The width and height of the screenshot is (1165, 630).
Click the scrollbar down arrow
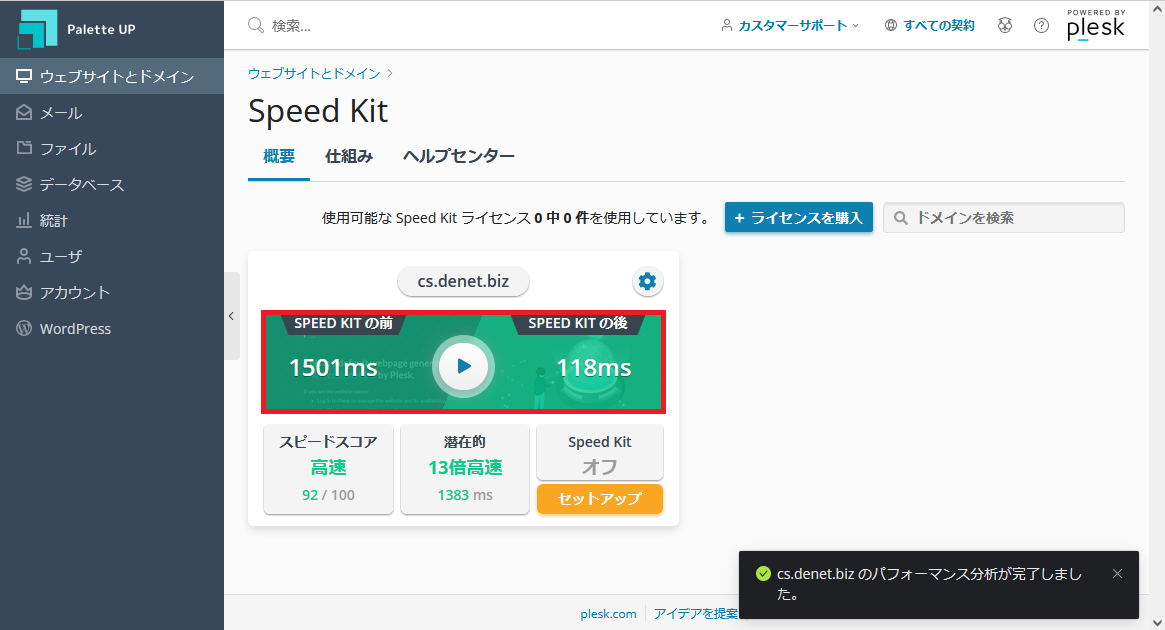coord(1157,623)
